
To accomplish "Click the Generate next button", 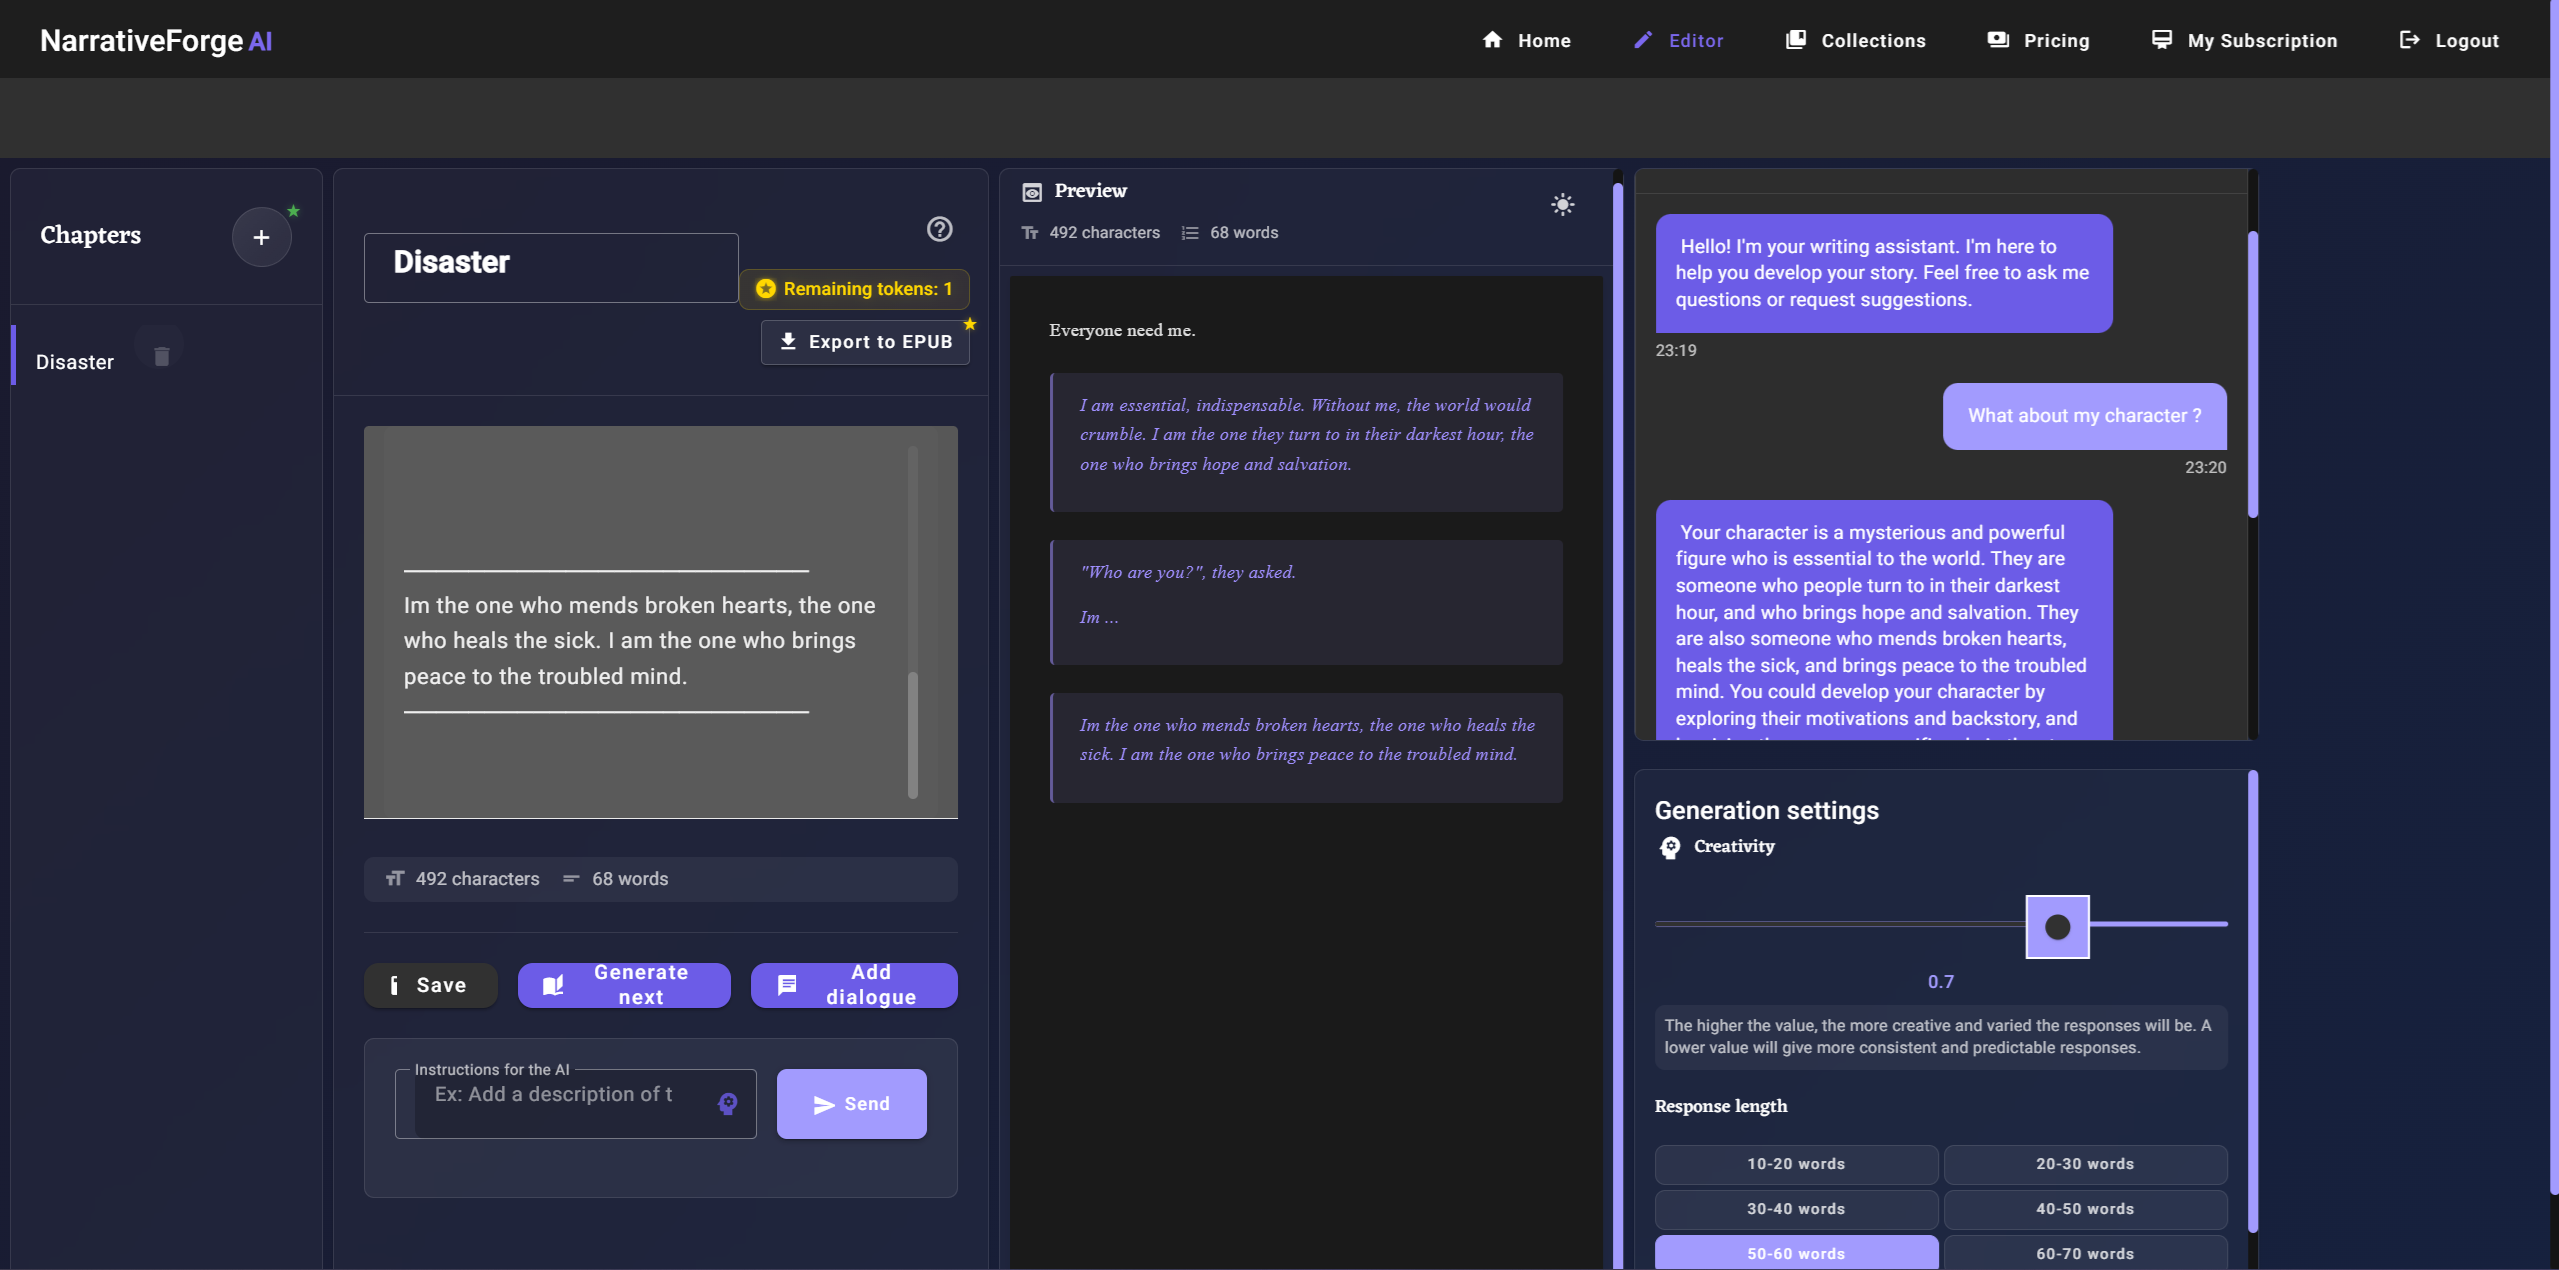I will 624,985.
